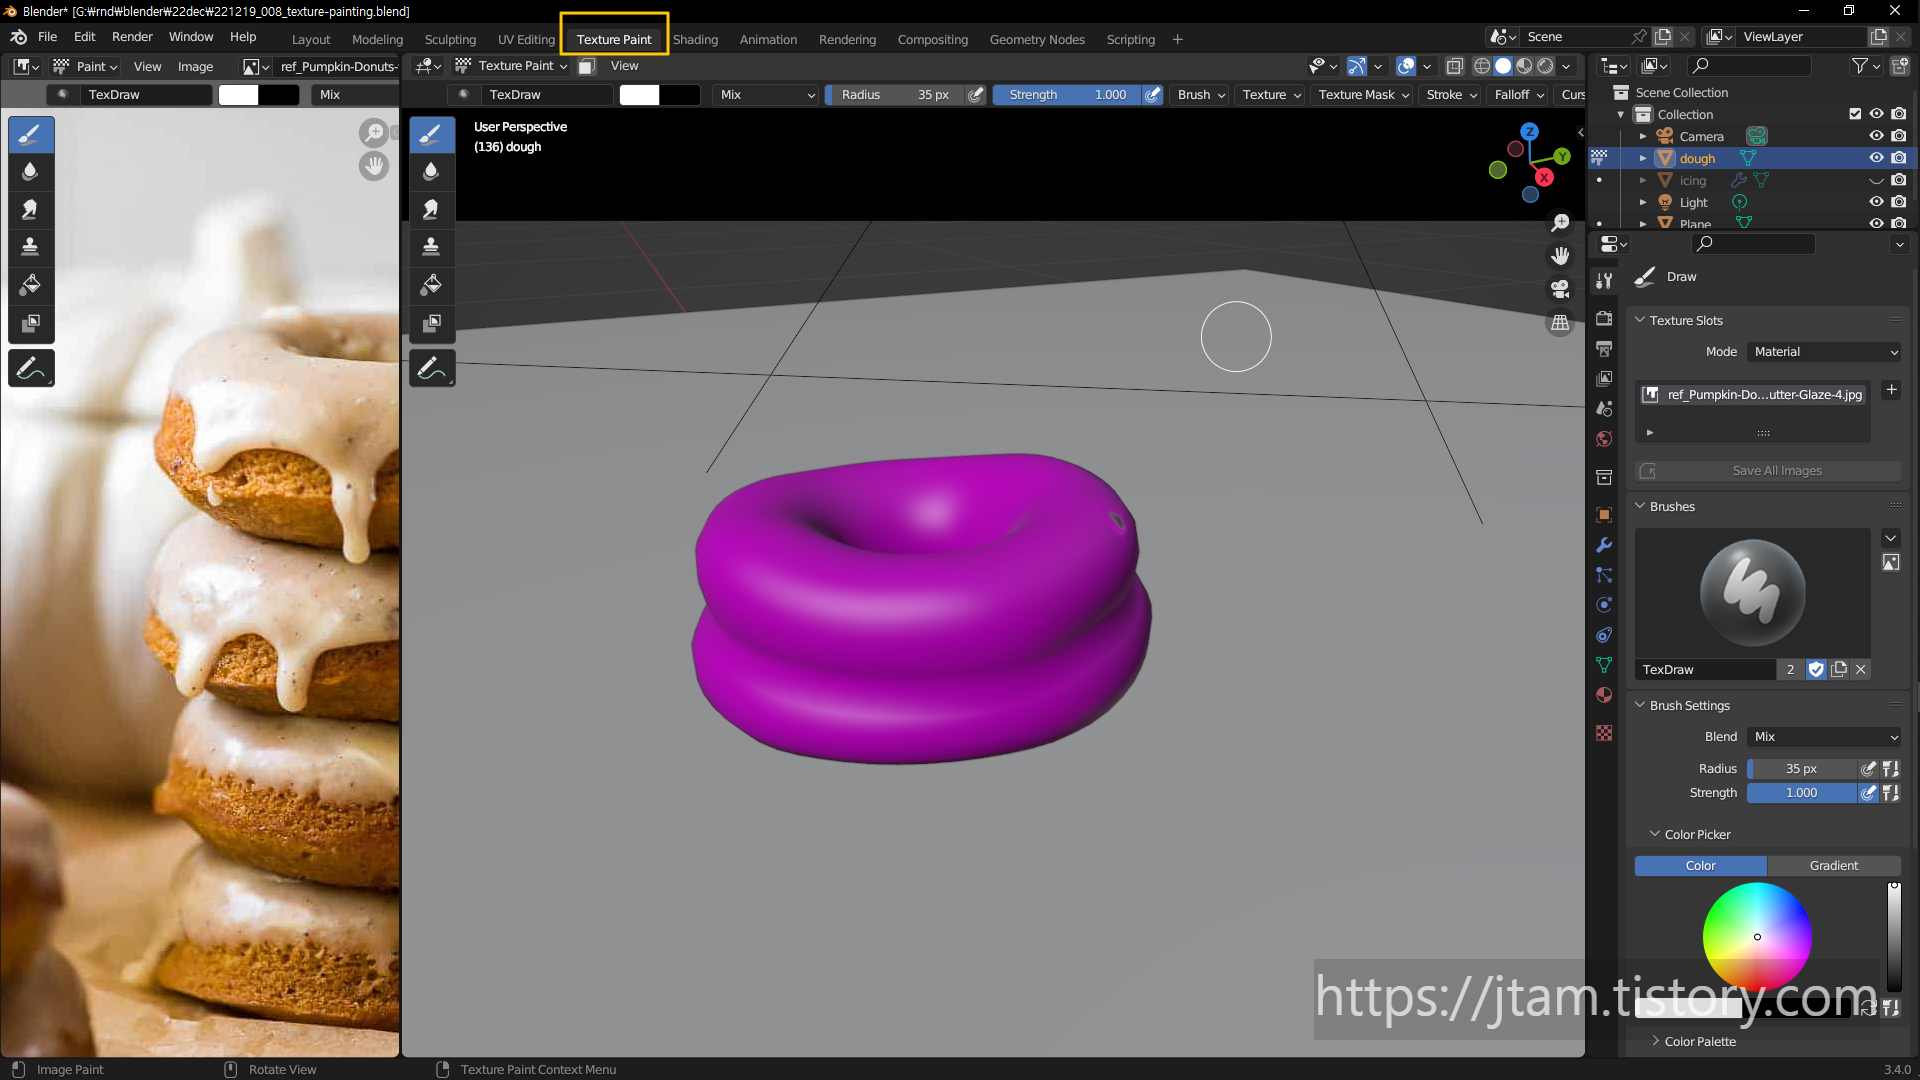Viewport: 1920px width, 1080px height.
Task: Select the Mask tool in 3D viewport toolbar
Action: click(x=431, y=323)
